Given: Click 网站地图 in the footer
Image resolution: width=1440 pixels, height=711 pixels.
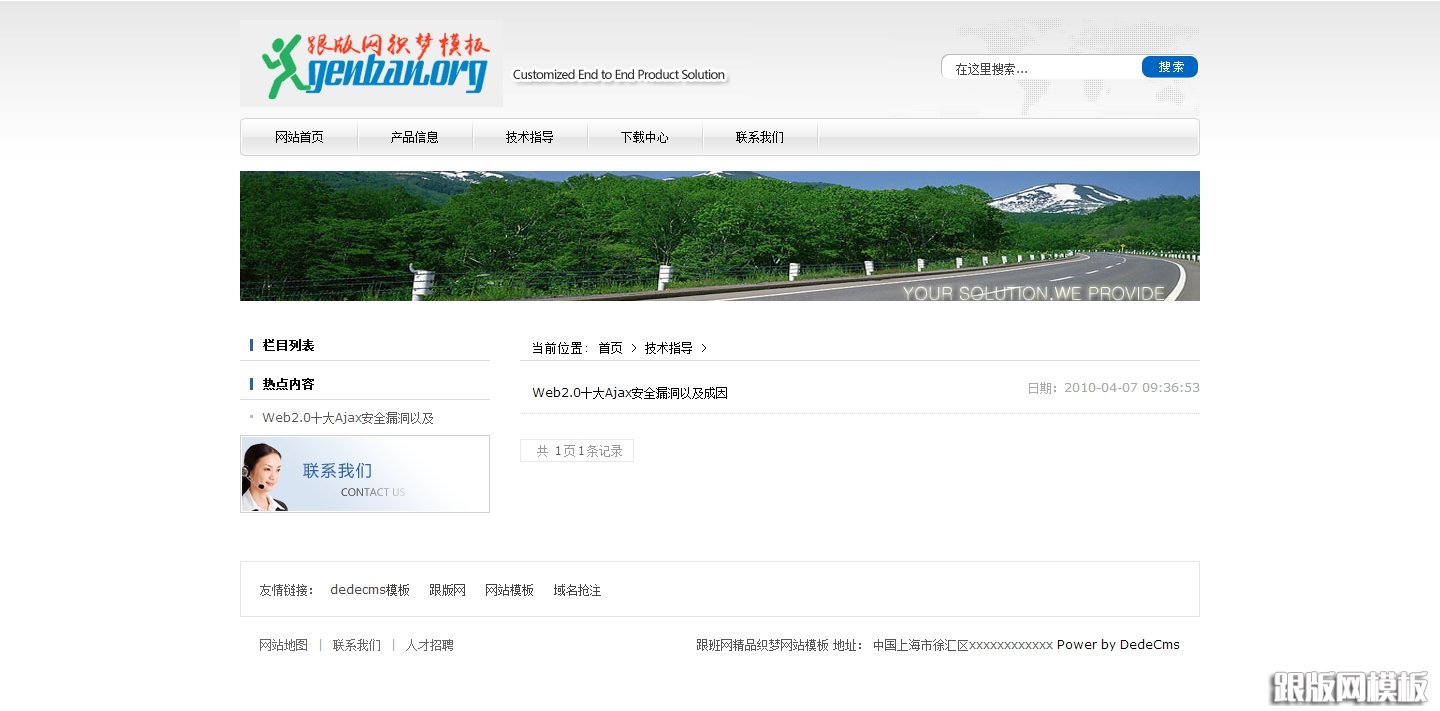Looking at the screenshot, I should pos(283,644).
